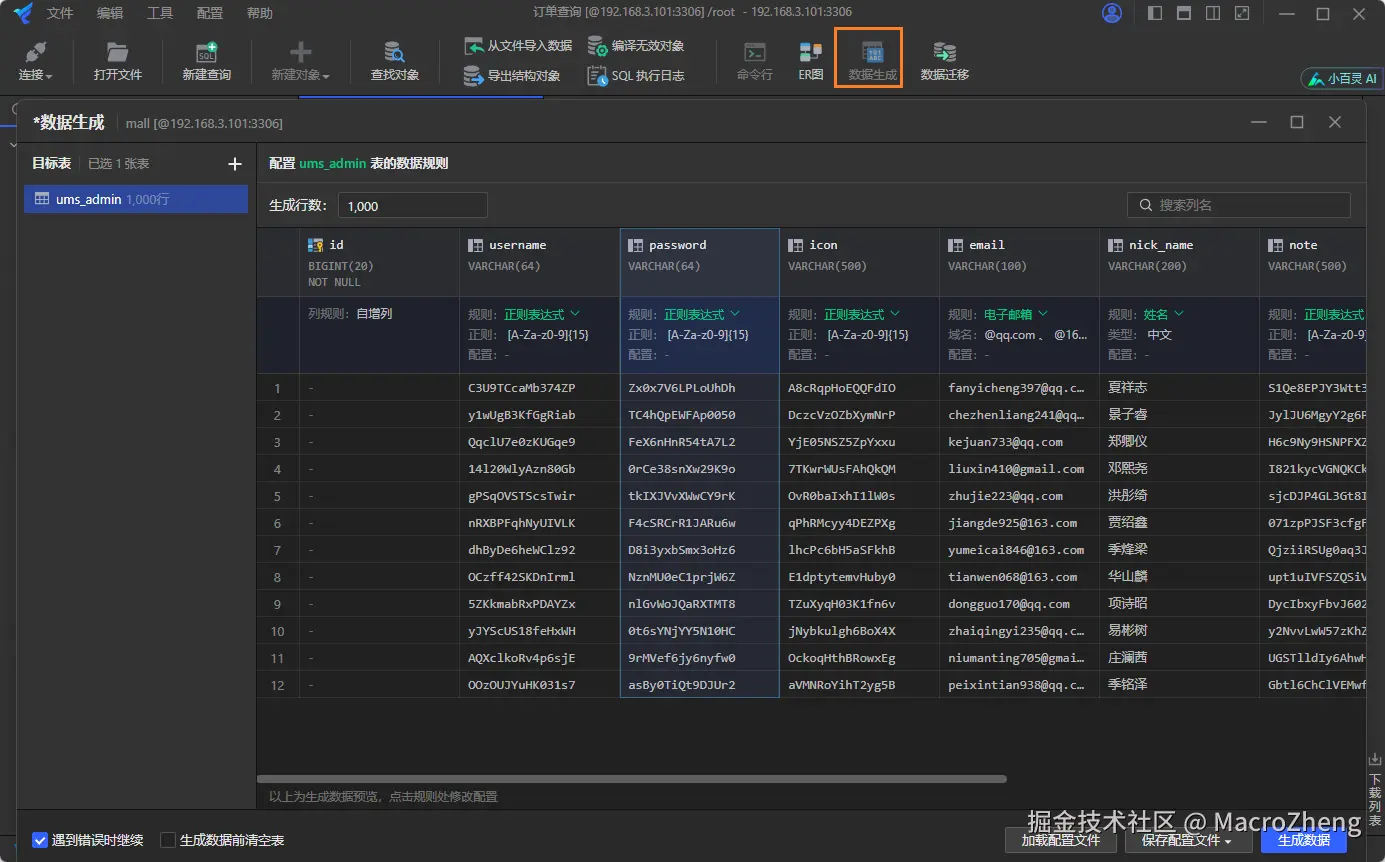The height and width of the screenshot is (862, 1385).
Task: Click the cell kejuan733@qq.com
Action: [1019, 442]
